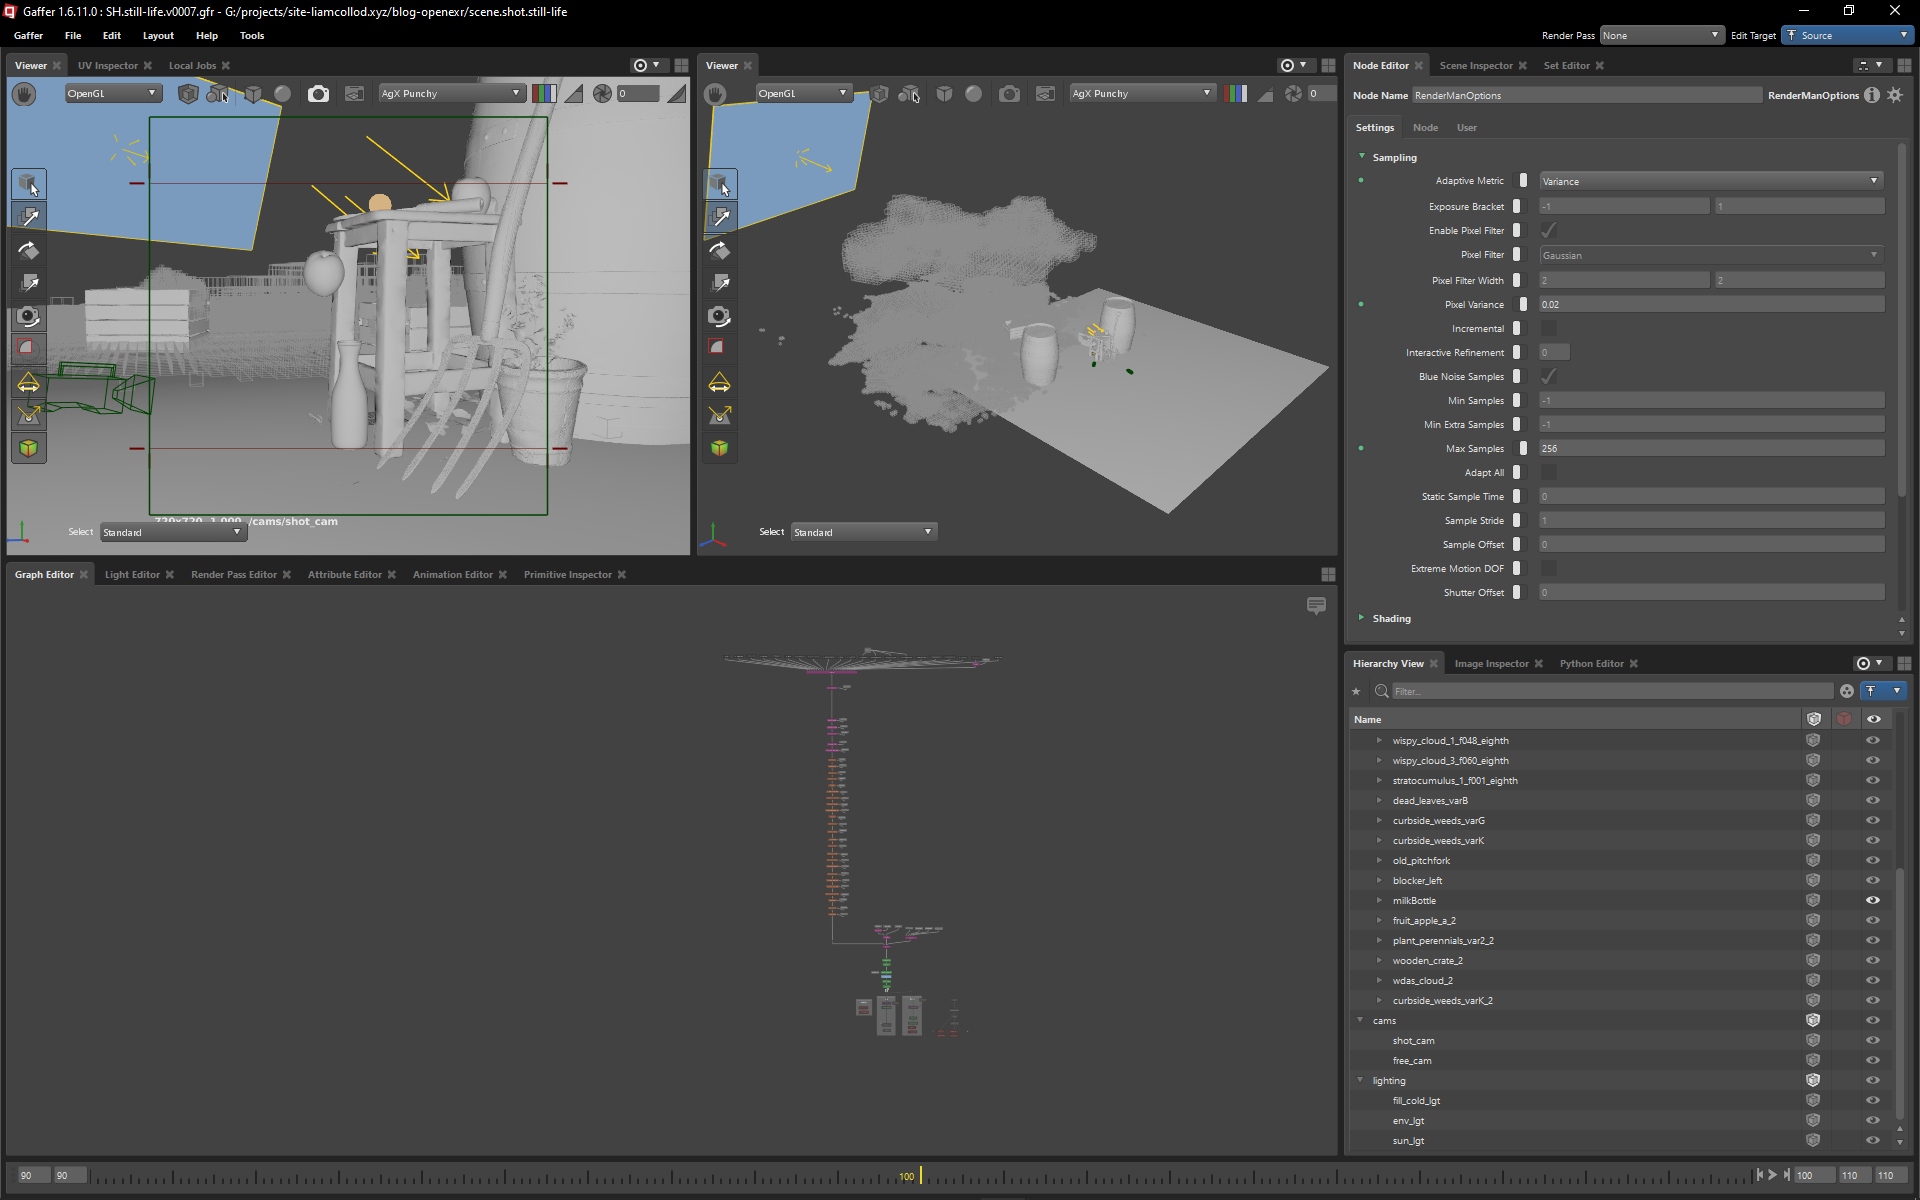
Task: Click the image view snapshot camera icon in the Viewer
Action: pyautogui.click(x=318, y=93)
